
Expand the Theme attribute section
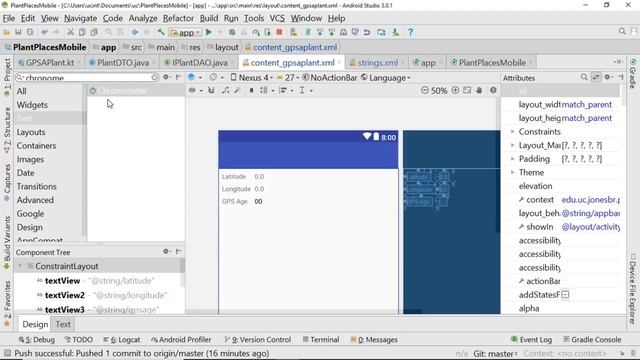[x=512, y=172]
